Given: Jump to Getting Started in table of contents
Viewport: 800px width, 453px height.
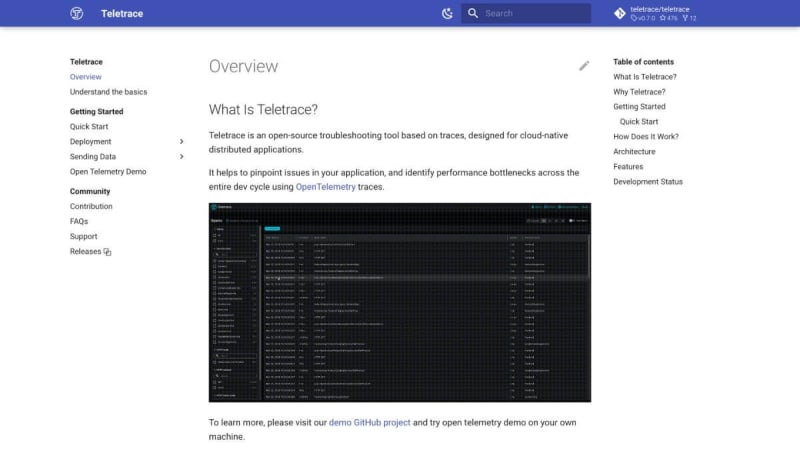Looking at the screenshot, I should tap(639, 107).
